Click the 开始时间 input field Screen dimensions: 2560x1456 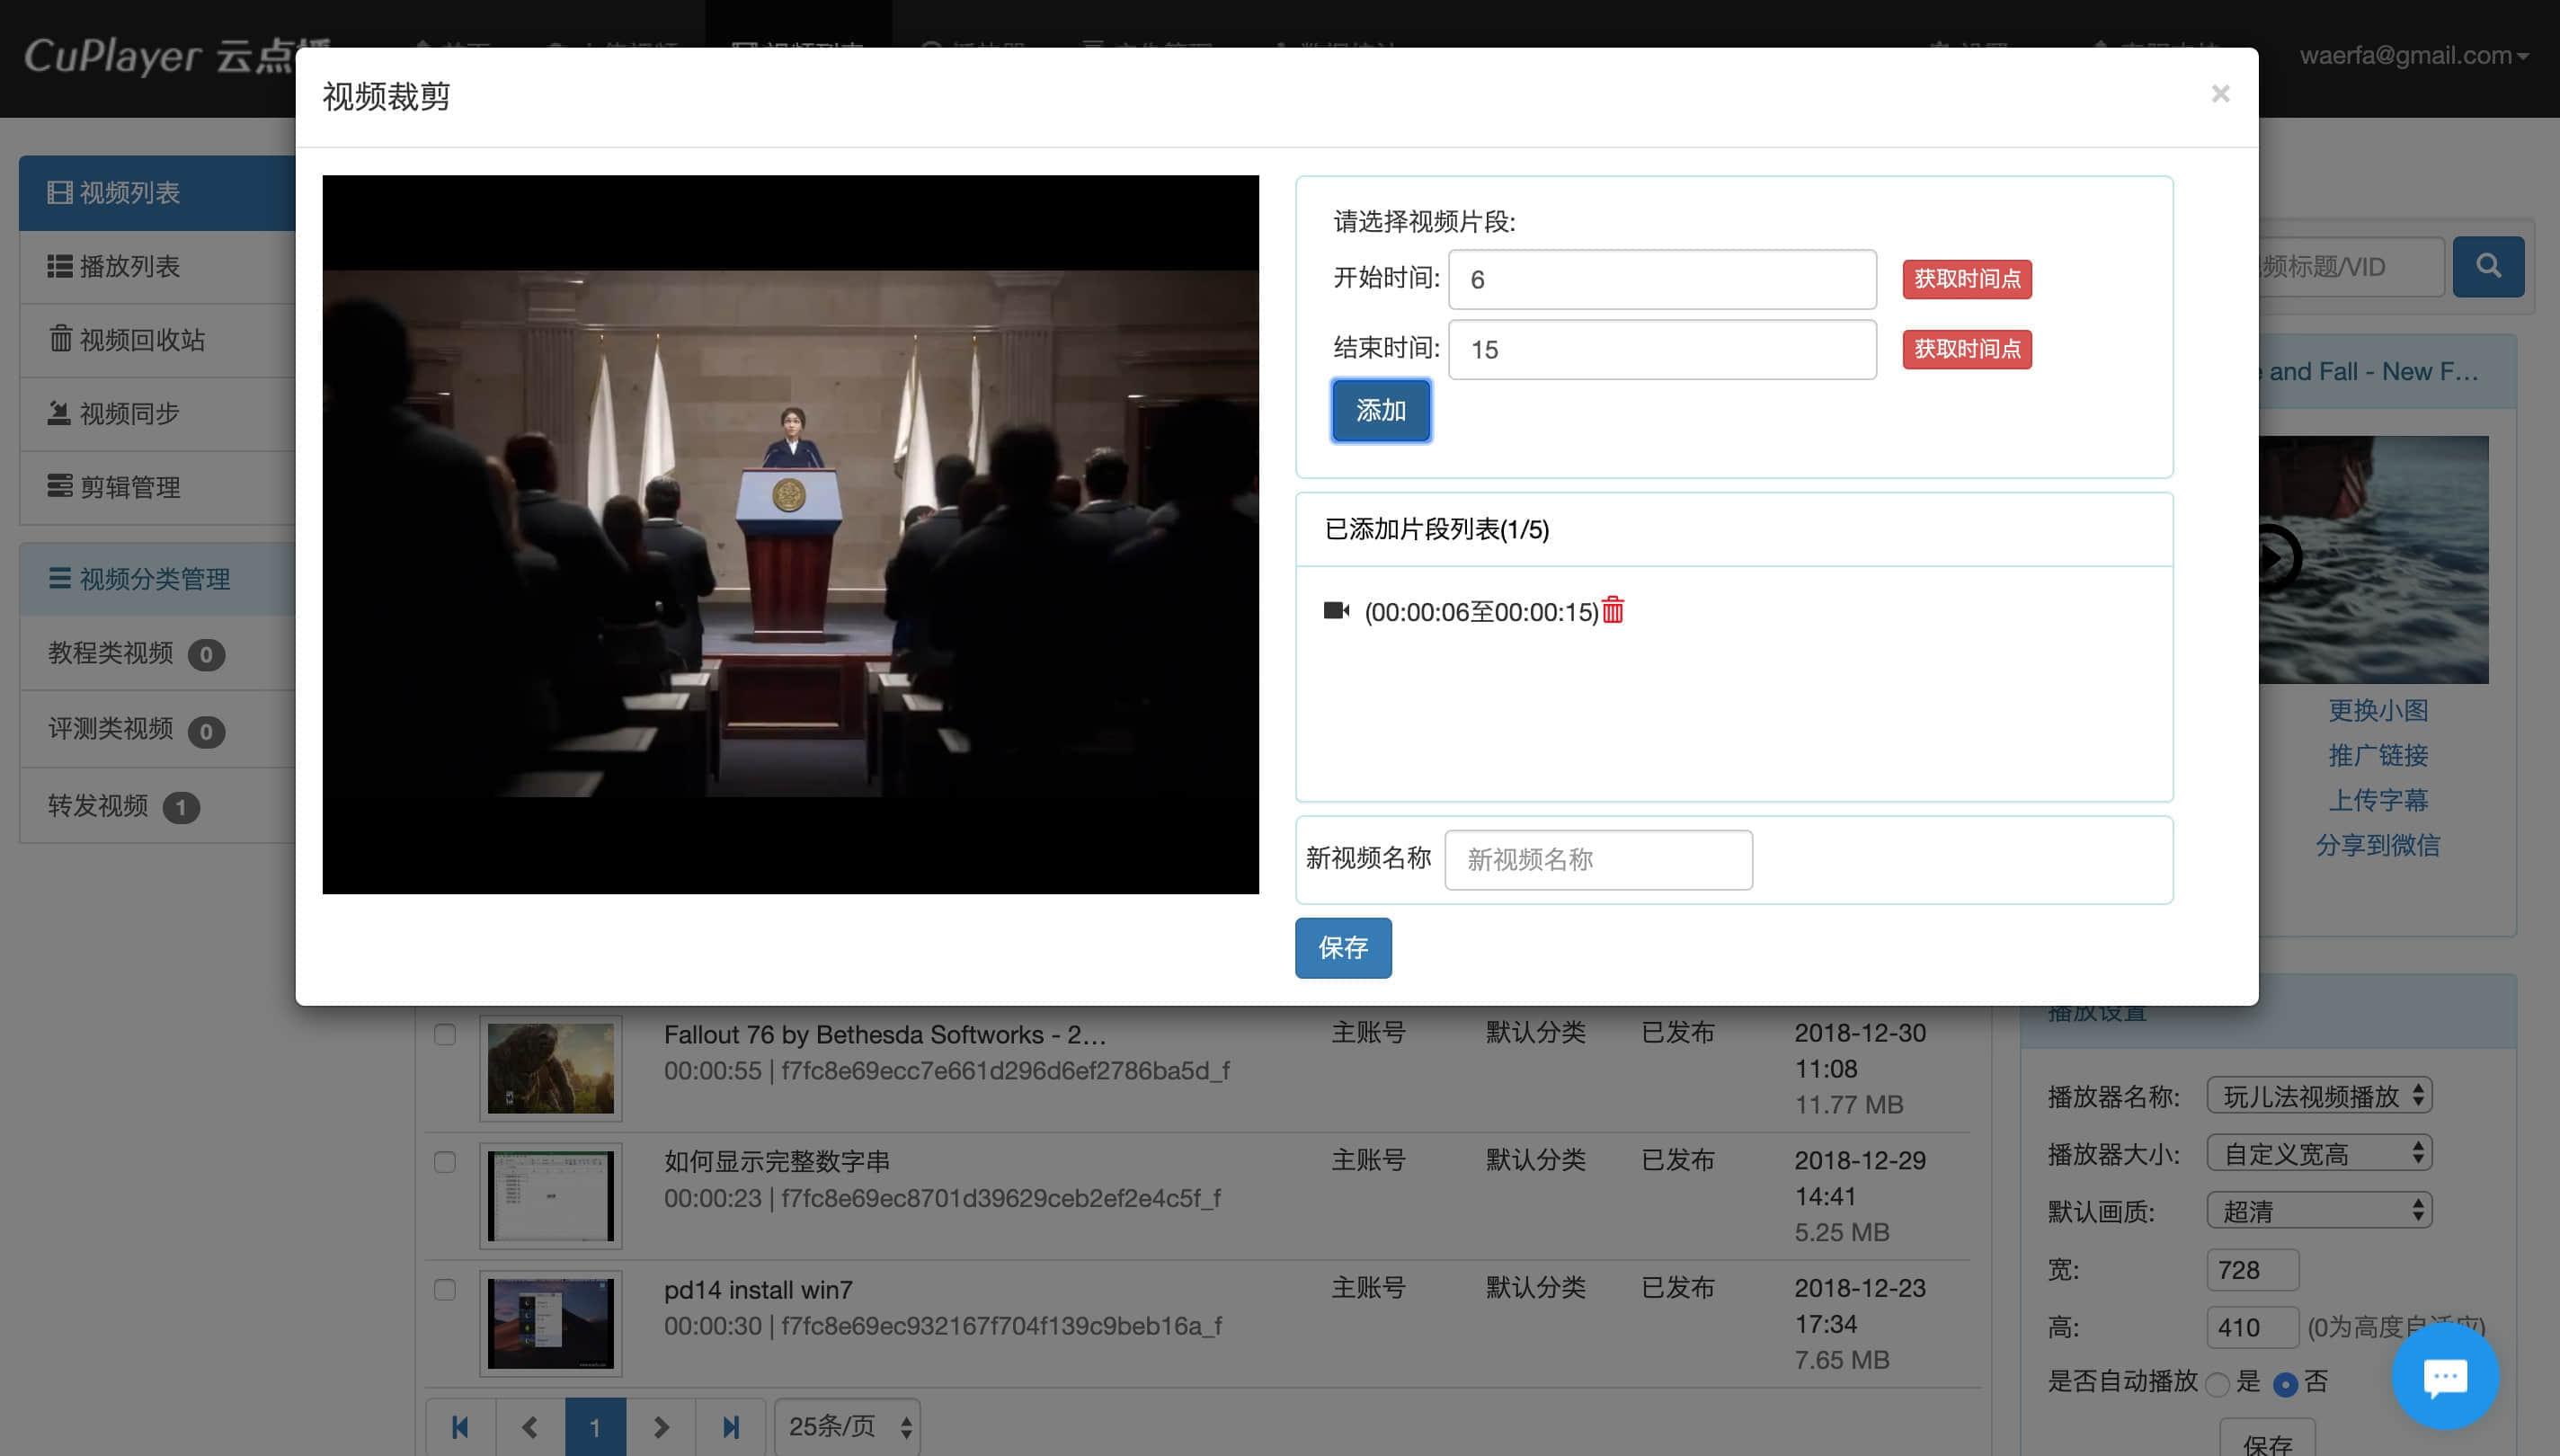1662,279
